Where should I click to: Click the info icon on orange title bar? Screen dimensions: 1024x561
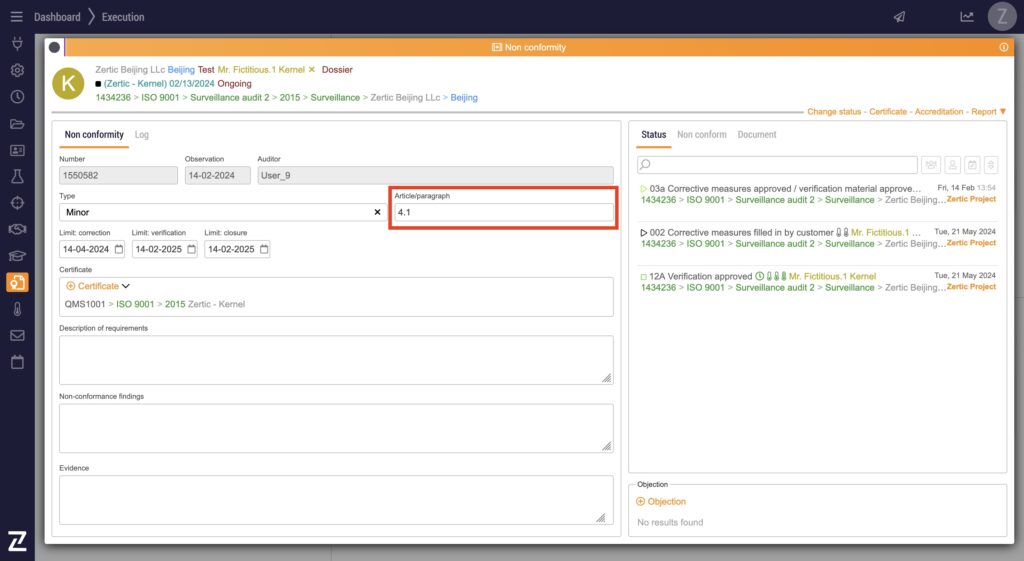[1003, 47]
